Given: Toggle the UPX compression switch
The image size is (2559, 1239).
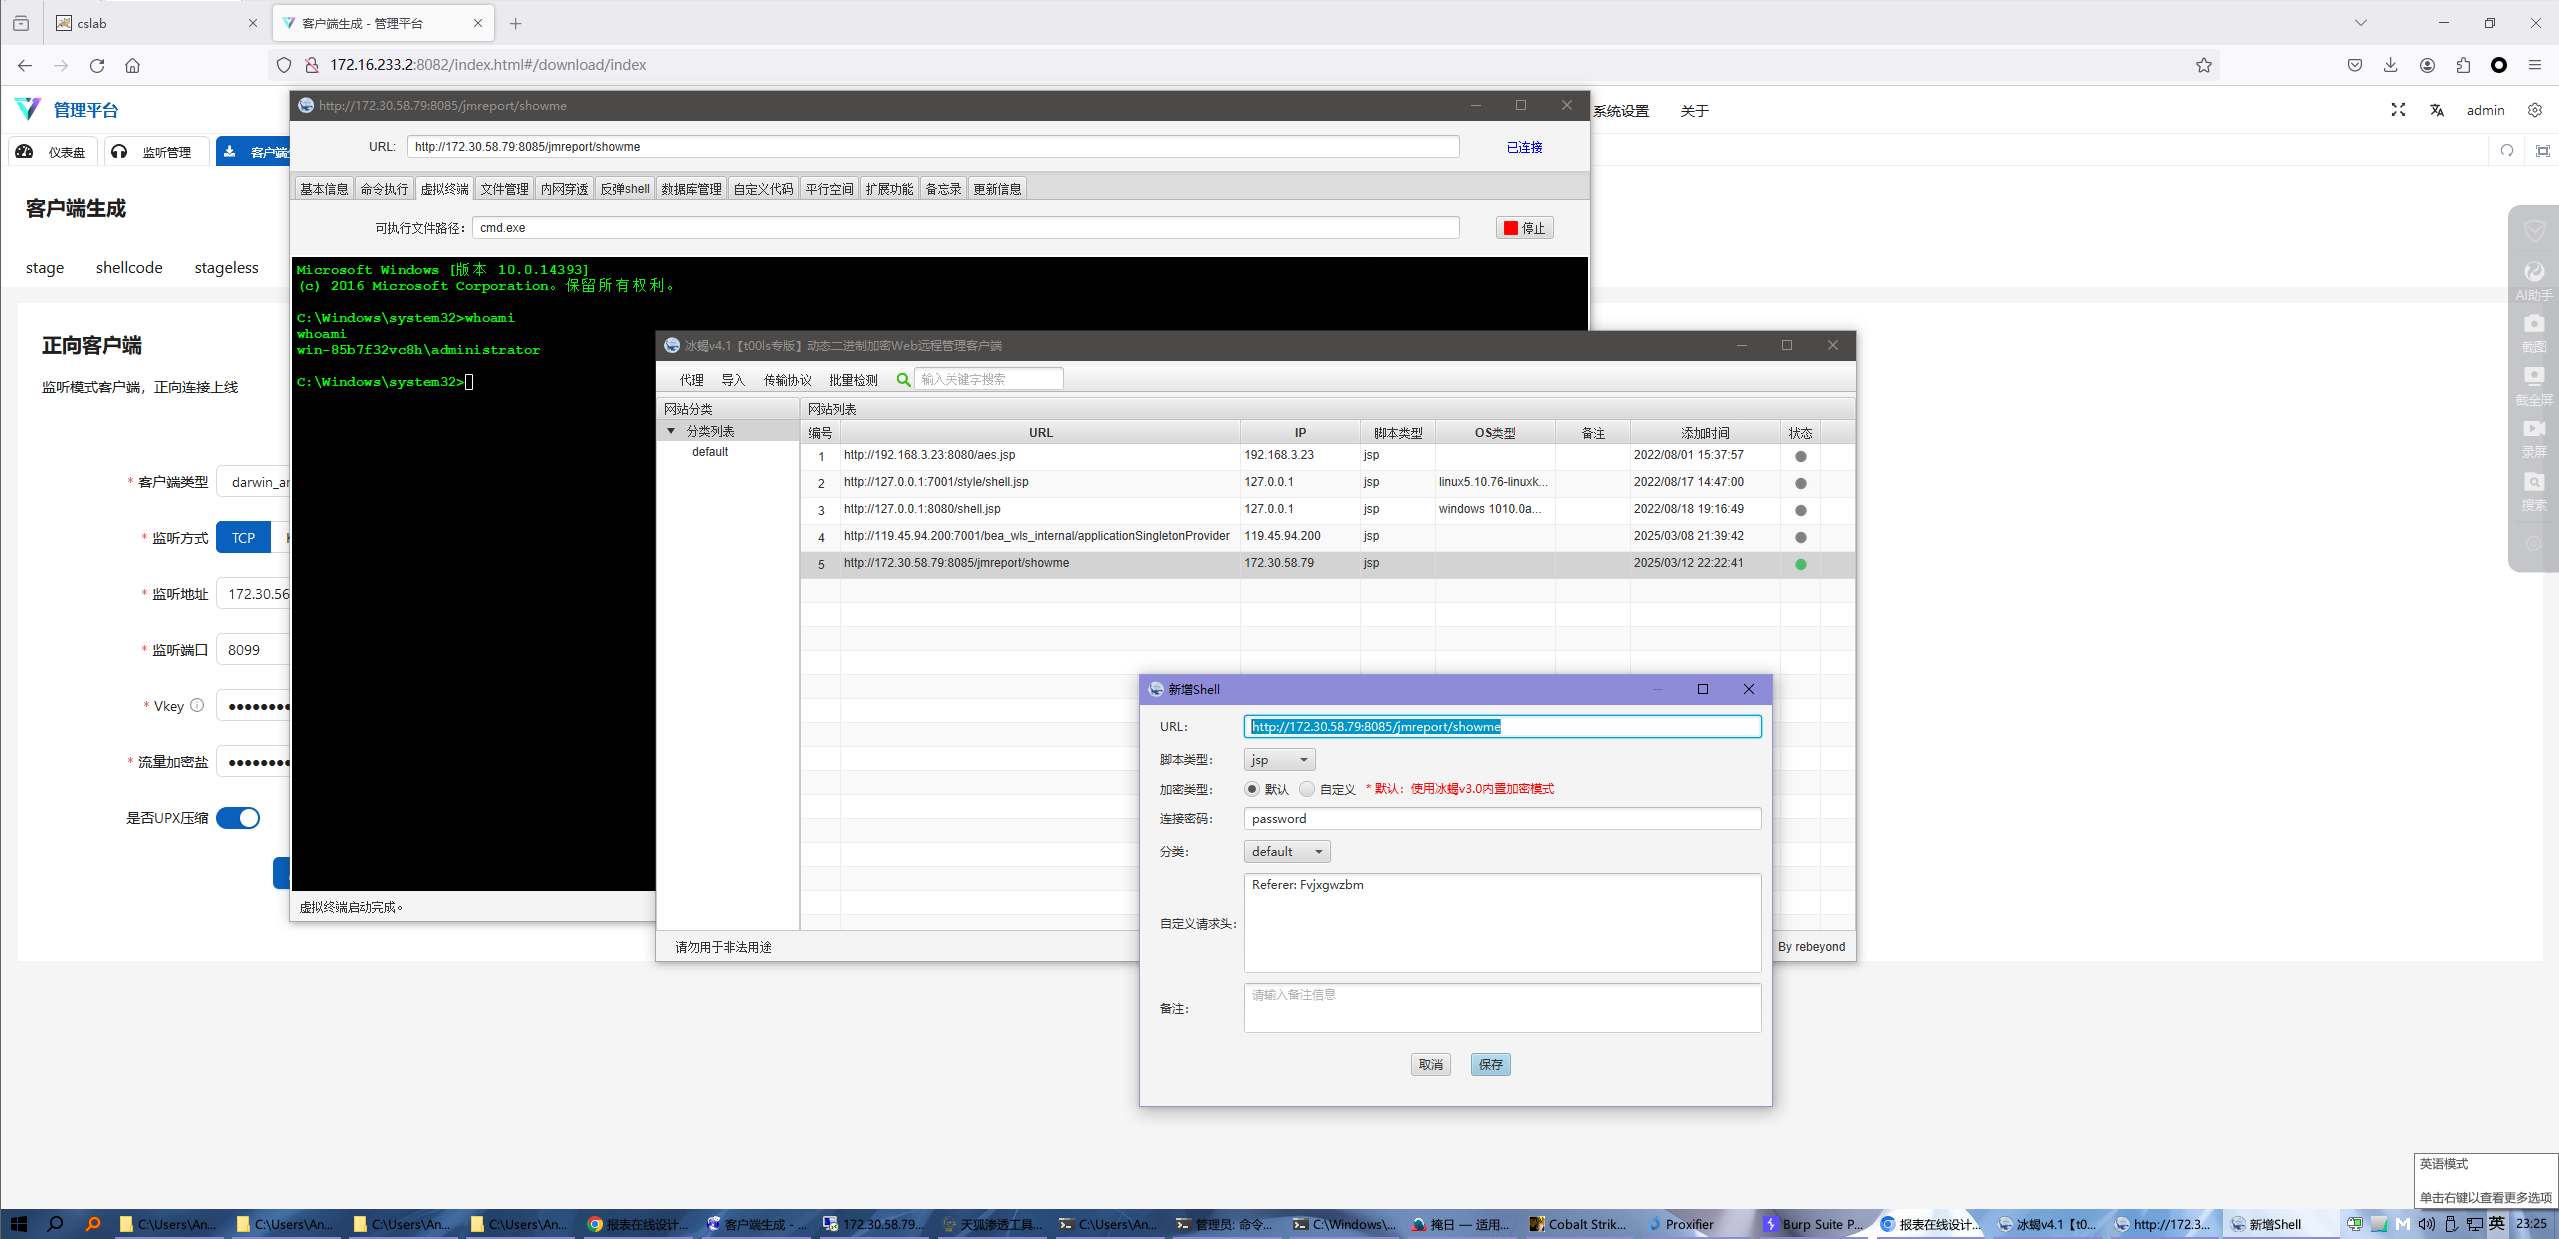Looking at the screenshot, I should tap(238, 818).
